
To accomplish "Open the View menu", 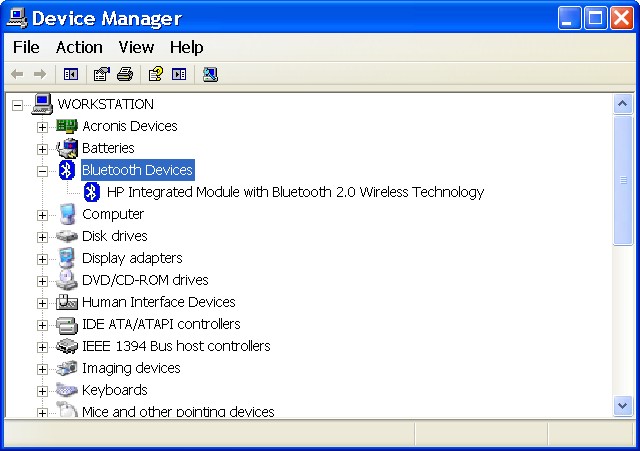I will coord(136,47).
